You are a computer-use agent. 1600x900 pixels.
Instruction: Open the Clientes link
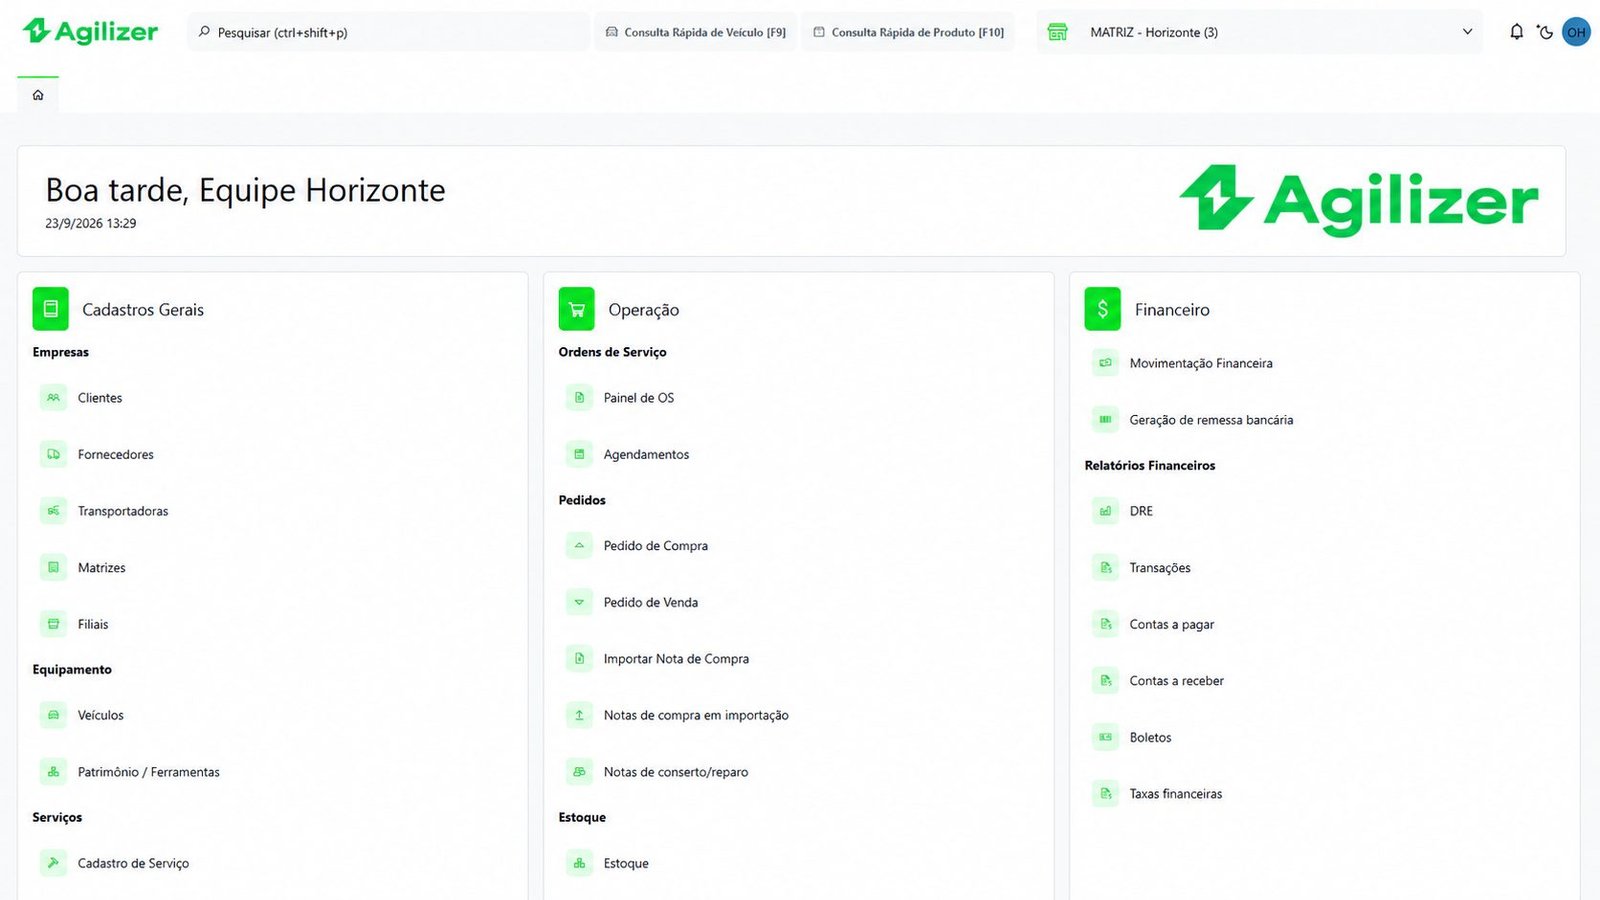pyautogui.click(x=100, y=398)
